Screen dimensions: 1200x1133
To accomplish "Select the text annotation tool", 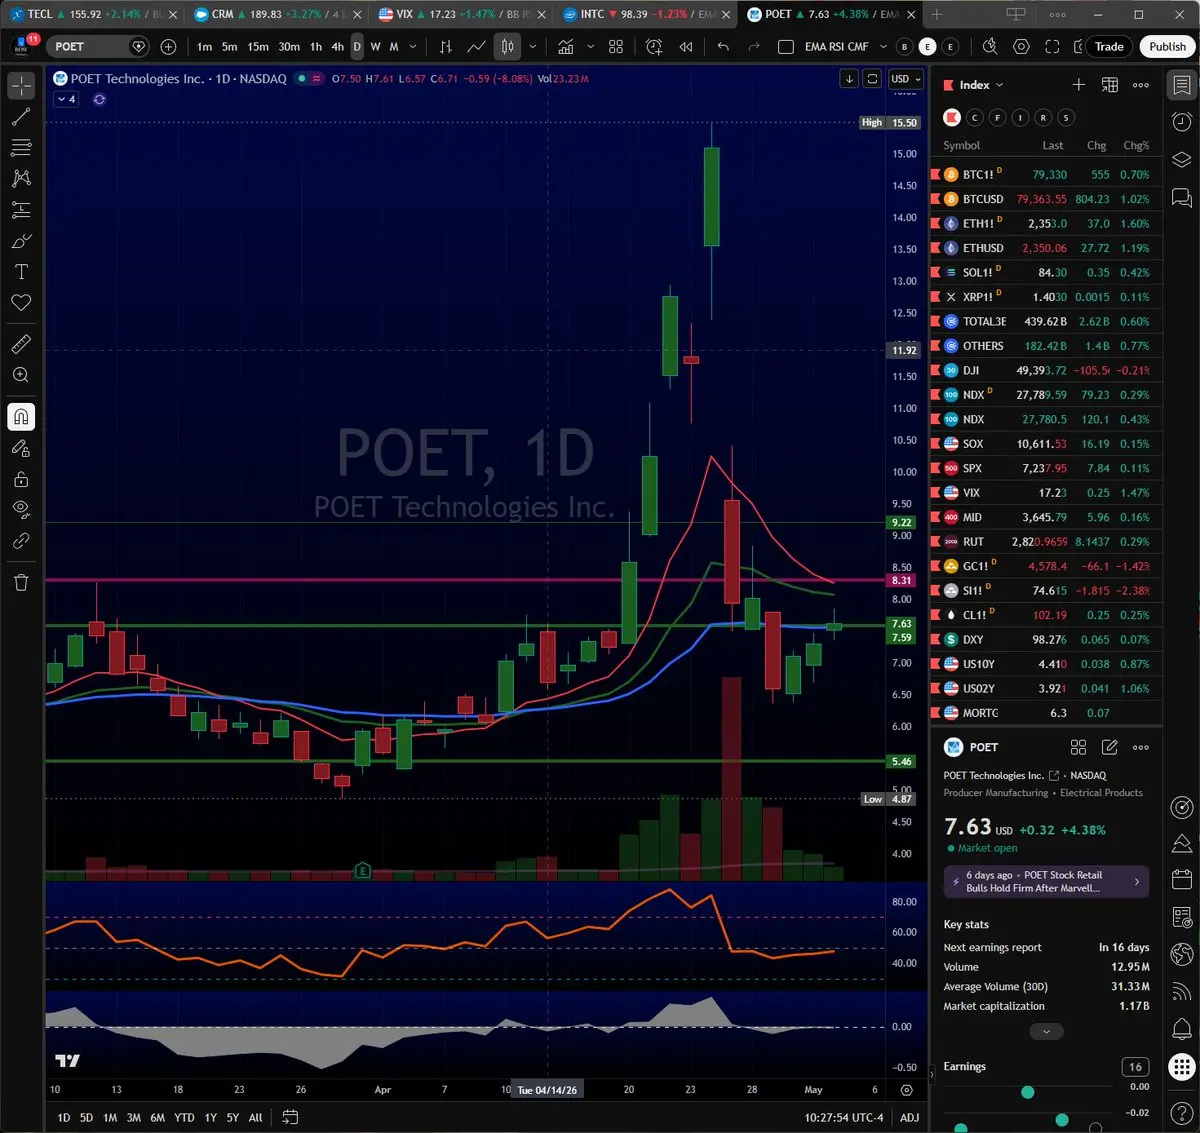I will 21,272.
